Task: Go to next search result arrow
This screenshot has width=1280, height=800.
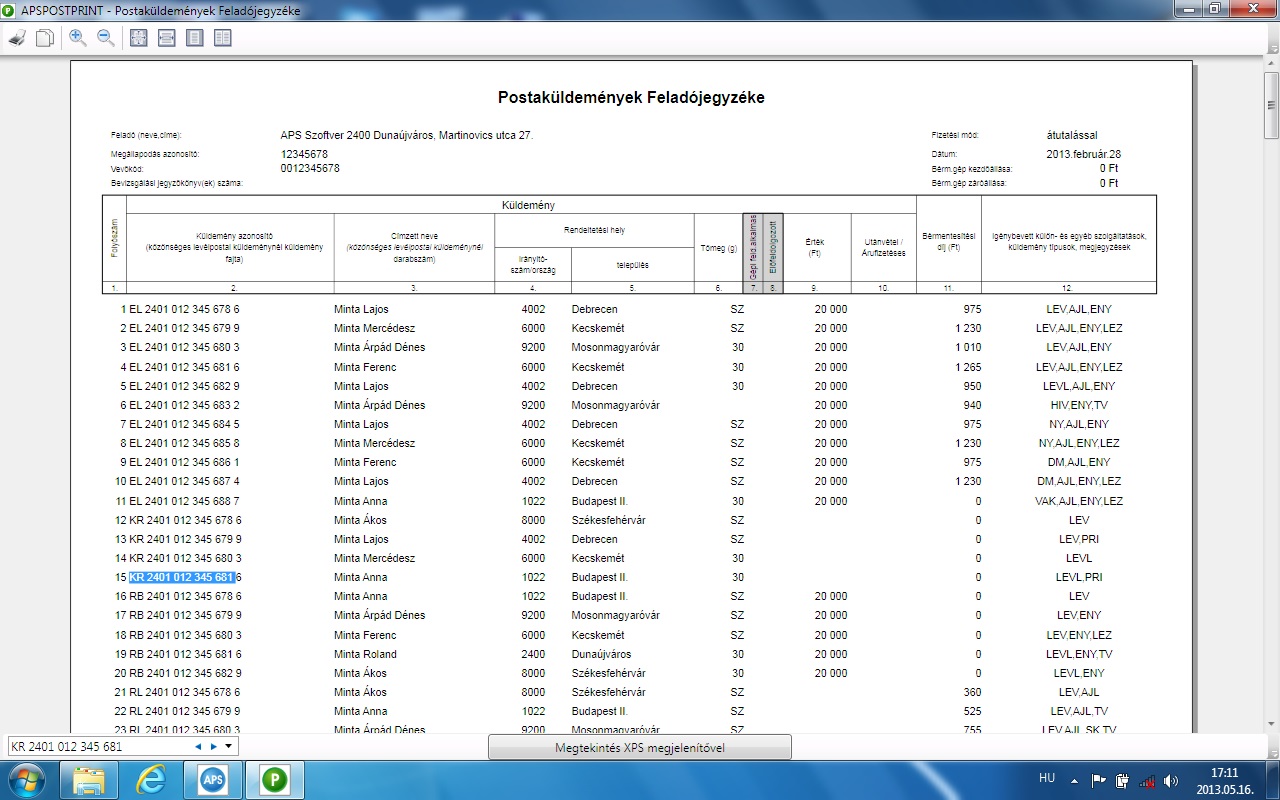Action: [213, 746]
